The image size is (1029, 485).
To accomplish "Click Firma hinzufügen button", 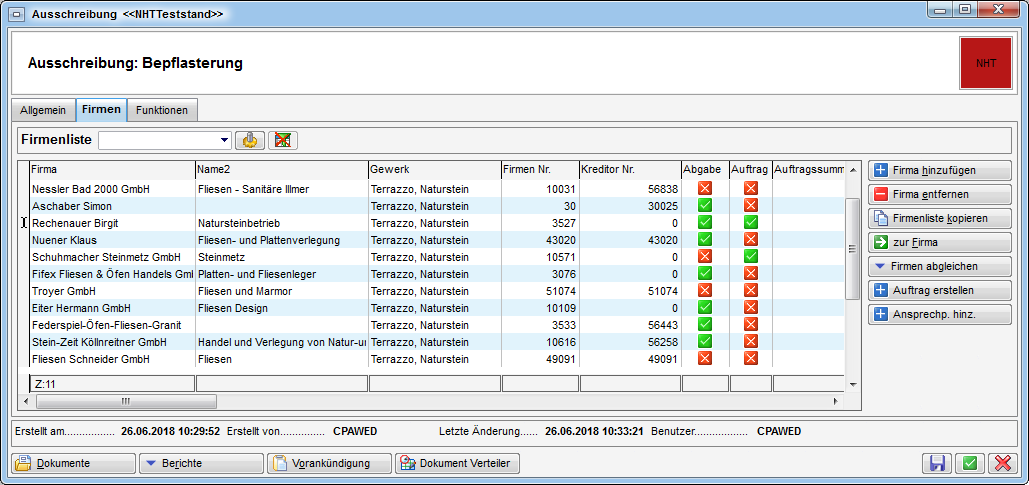I will (x=939, y=171).
